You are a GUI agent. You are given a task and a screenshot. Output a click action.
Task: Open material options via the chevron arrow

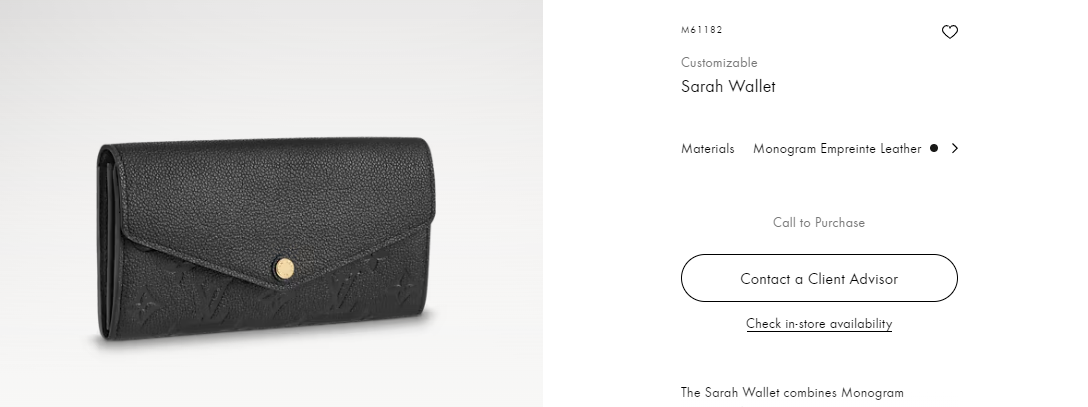(955, 148)
